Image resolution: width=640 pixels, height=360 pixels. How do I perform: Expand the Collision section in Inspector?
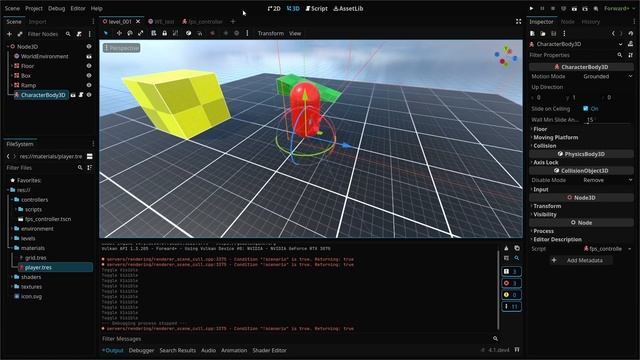544,146
